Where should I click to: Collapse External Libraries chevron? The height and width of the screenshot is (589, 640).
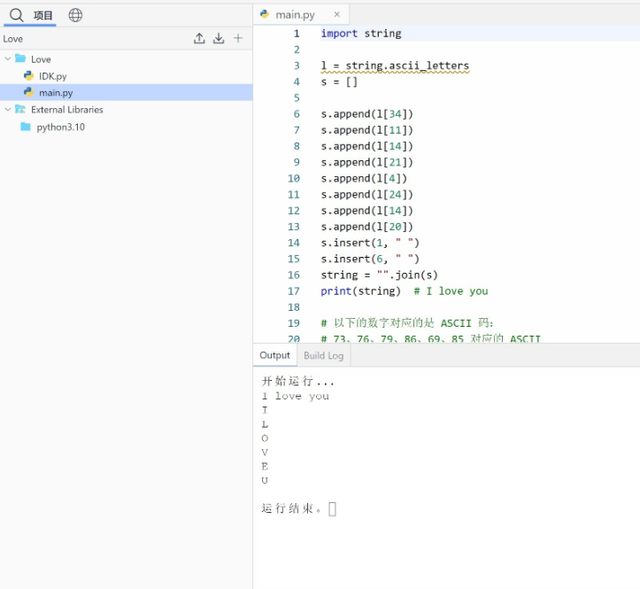click(x=7, y=109)
